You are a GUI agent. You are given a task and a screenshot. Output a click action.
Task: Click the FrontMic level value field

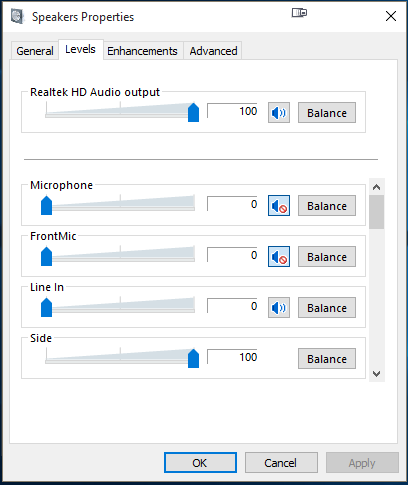point(232,255)
